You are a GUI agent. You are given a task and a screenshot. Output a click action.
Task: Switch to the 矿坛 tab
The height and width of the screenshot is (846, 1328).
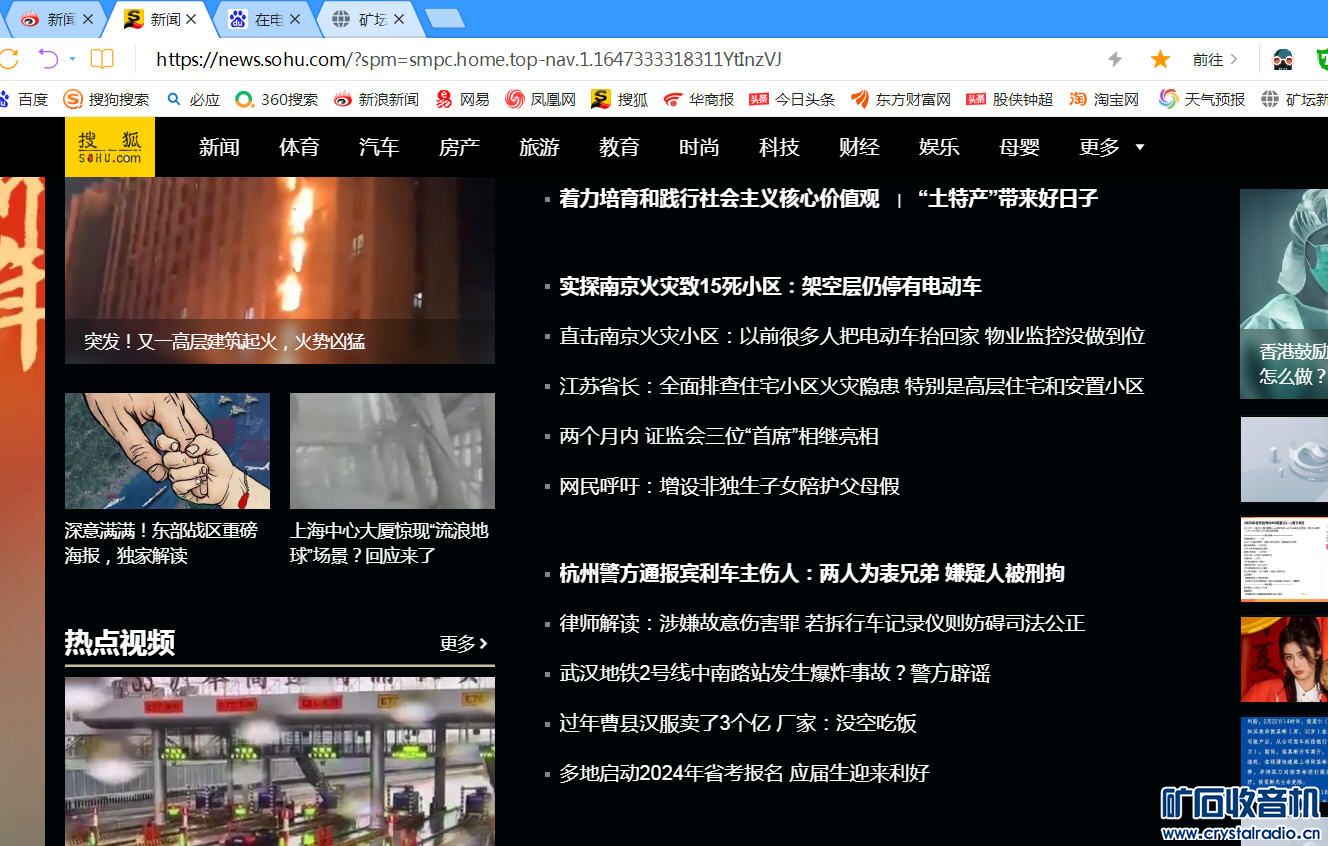pyautogui.click(x=370, y=19)
